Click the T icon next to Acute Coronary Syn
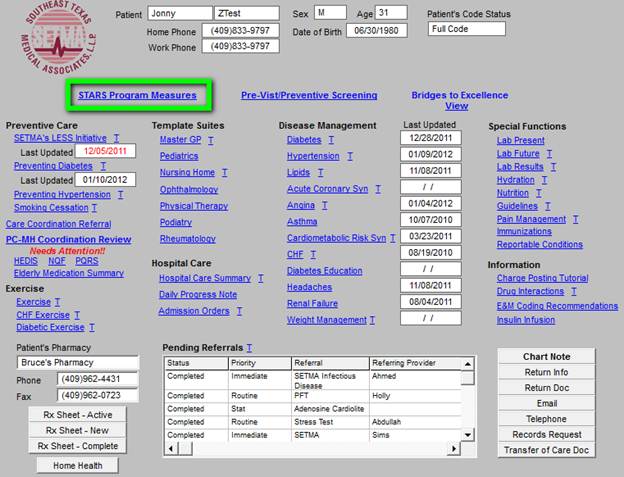Viewport: 624px width, 477px height. 378,189
